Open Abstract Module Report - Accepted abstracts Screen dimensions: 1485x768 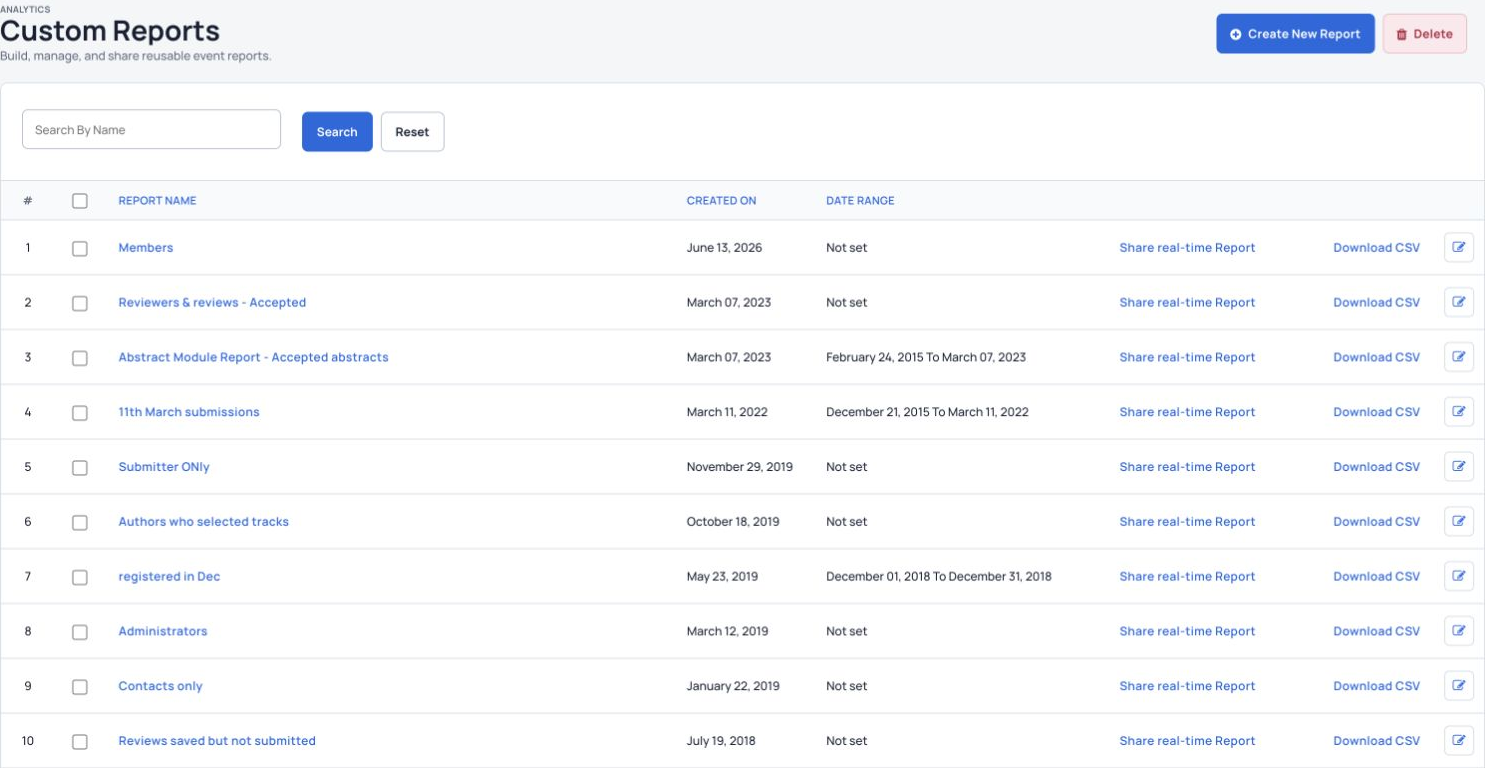click(x=253, y=357)
